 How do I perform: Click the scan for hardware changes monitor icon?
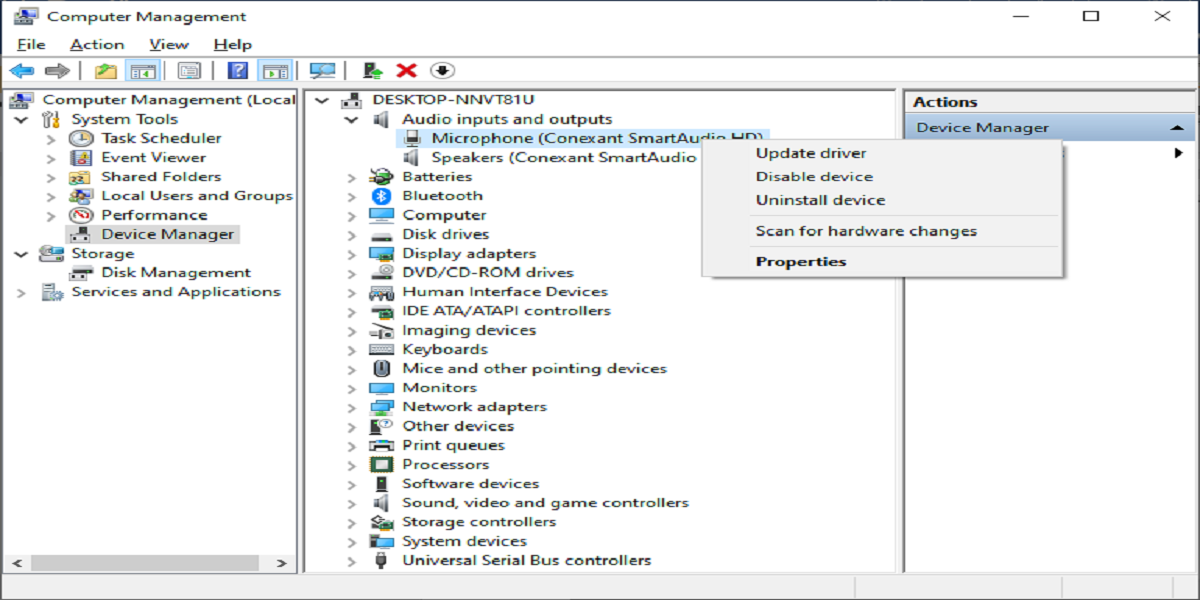pyautogui.click(x=322, y=71)
